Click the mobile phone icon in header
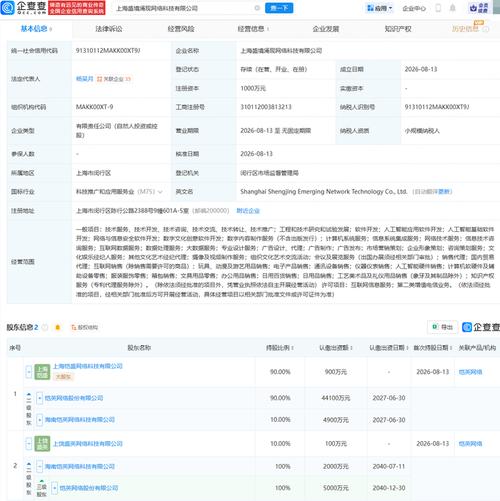Viewport: 500px width, 501px height. pos(438,8)
